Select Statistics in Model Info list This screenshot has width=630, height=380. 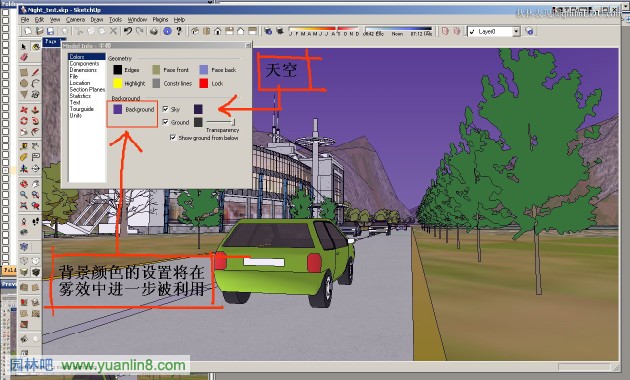coord(80,96)
